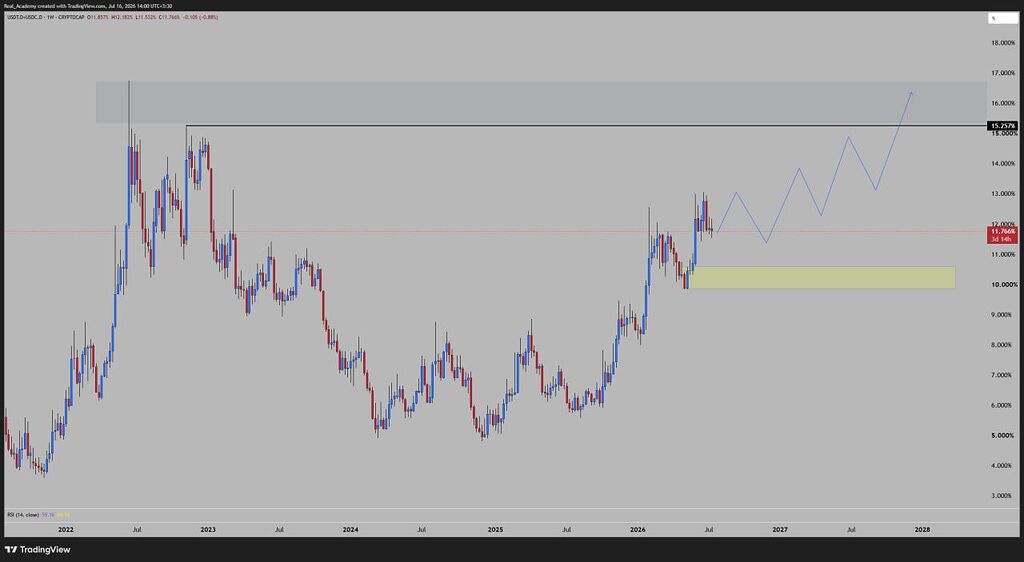
Task: Click the TradingView logo icon
Action: pyautogui.click(x=10, y=550)
